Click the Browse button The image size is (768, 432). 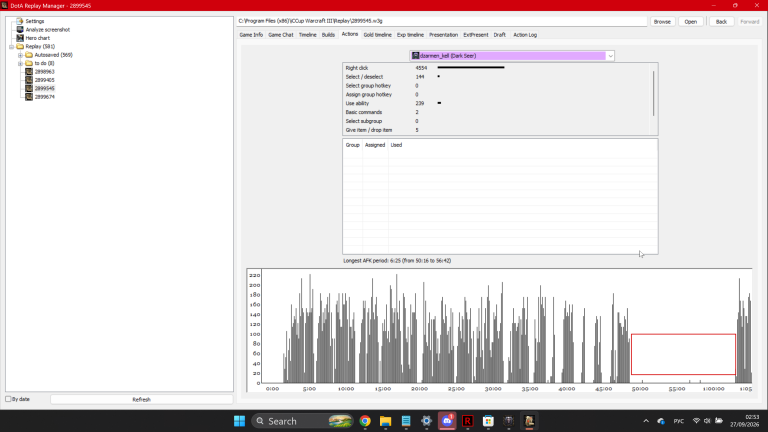(x=662, y=22)
